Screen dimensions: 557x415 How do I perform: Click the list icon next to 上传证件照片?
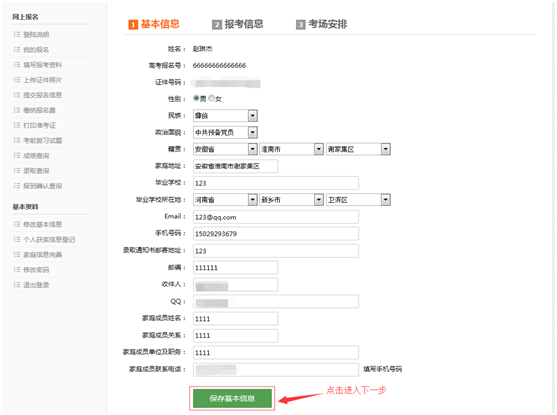click(17, 80)
